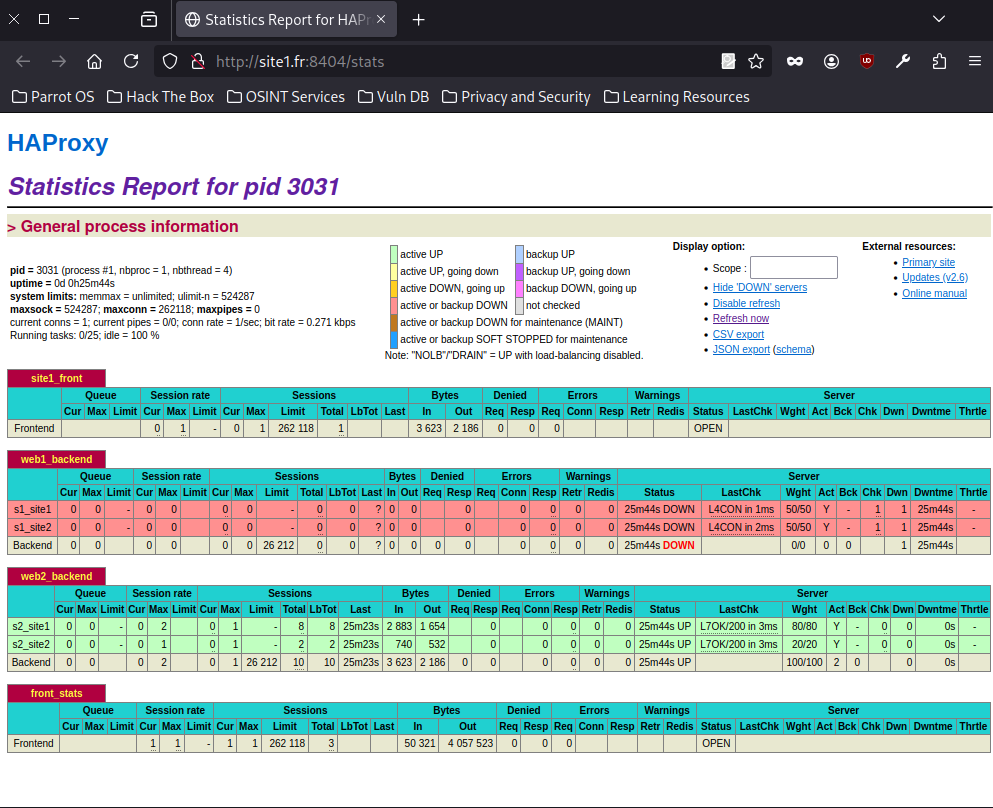Click the 100/100 weight cell of web2 Backend

click(804, 662)
